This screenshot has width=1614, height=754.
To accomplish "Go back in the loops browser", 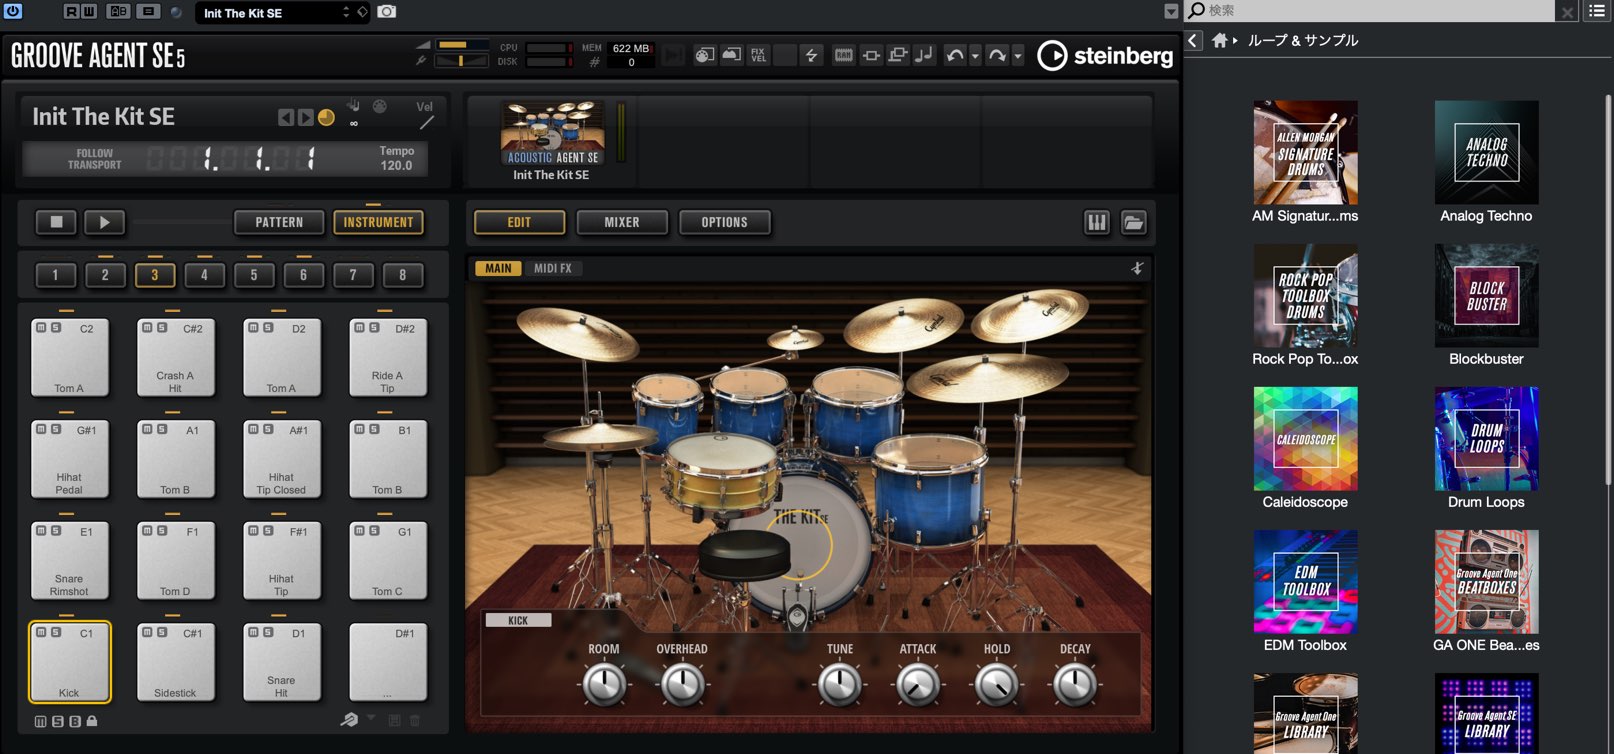I will [x=1193, y=40].
